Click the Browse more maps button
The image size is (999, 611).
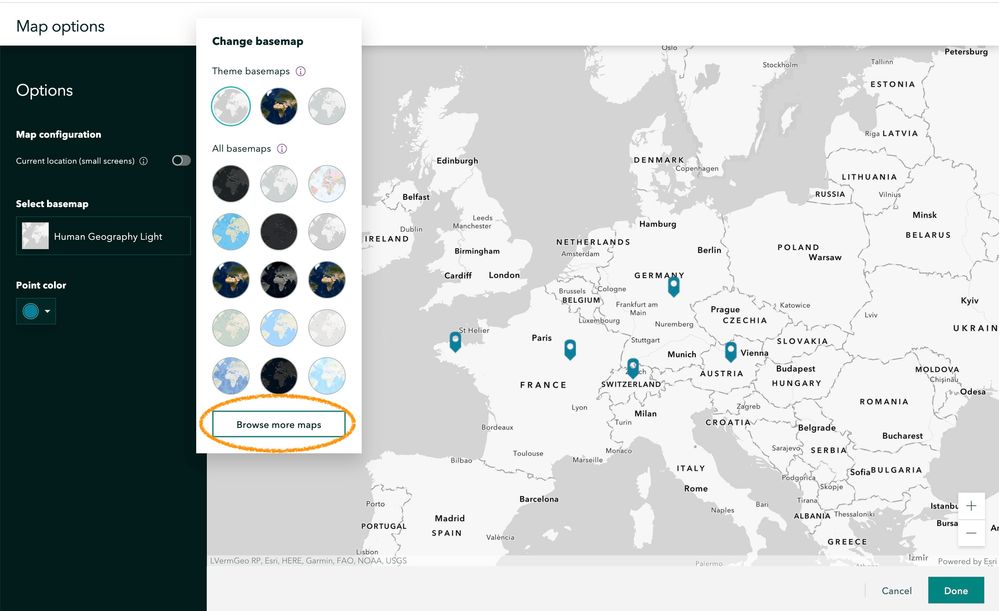[x=278, y=424]
